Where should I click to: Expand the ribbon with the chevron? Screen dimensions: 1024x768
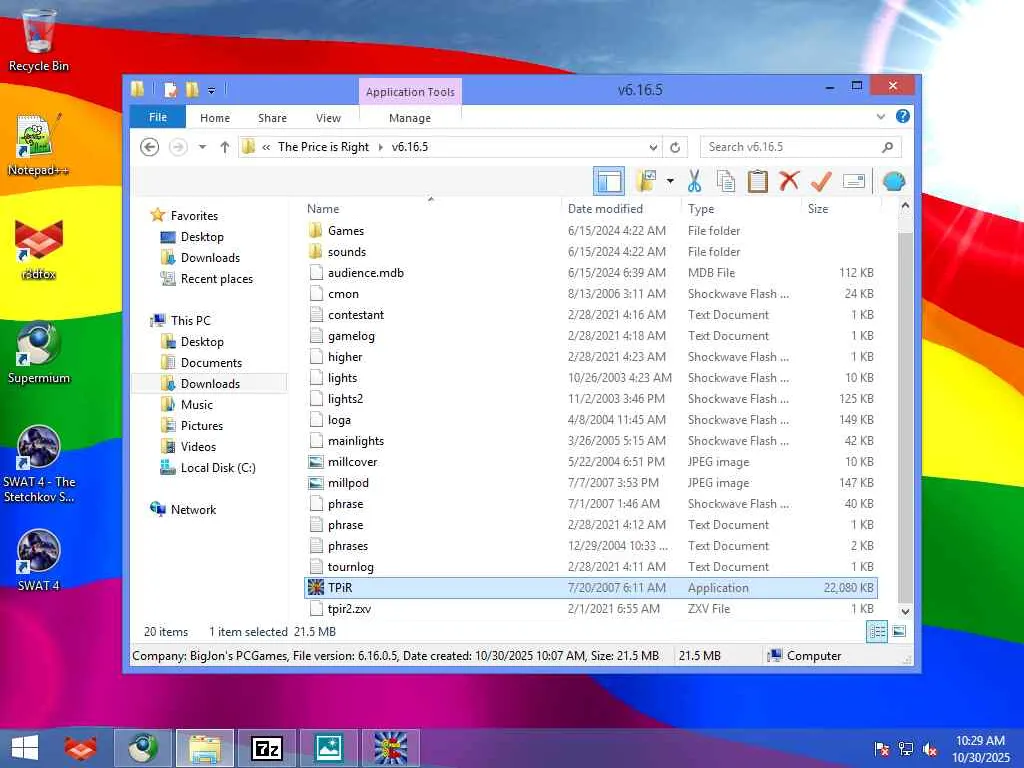(x=880, y=117)
